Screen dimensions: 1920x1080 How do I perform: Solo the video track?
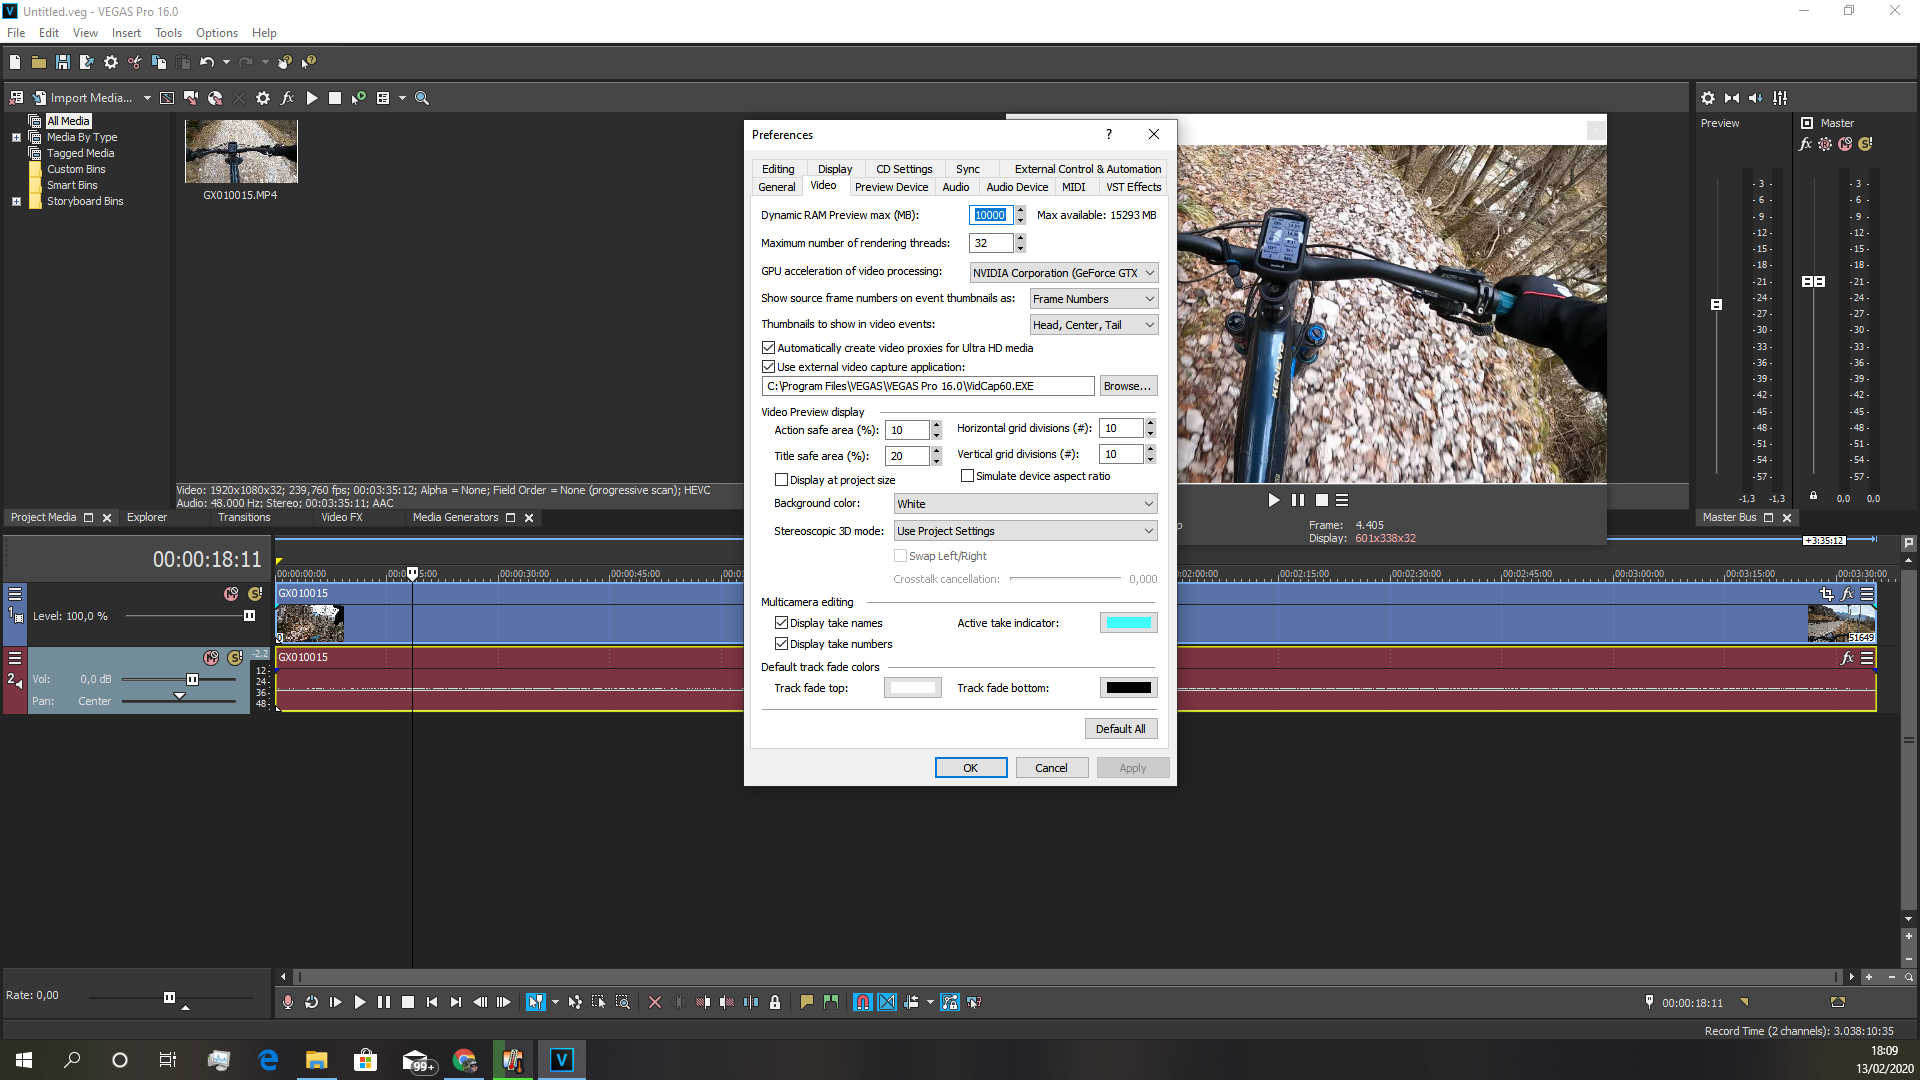pos(255,594)
